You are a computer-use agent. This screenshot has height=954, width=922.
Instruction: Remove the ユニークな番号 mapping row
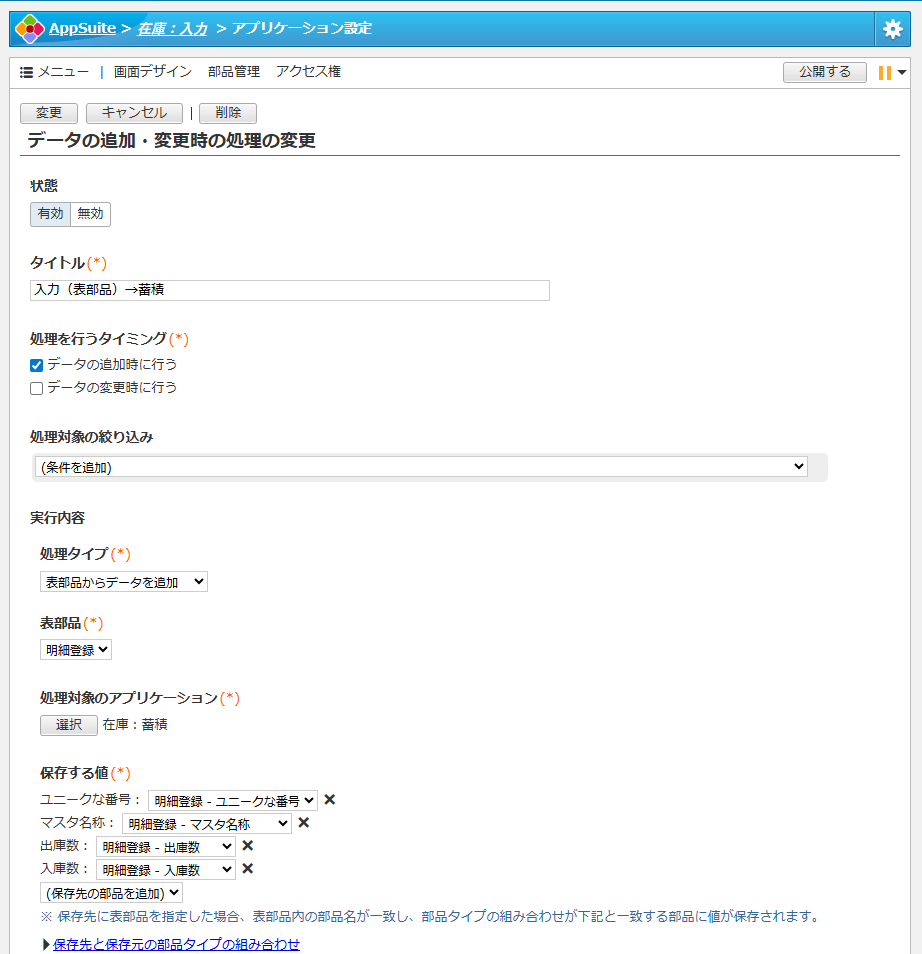pos(330,799)
